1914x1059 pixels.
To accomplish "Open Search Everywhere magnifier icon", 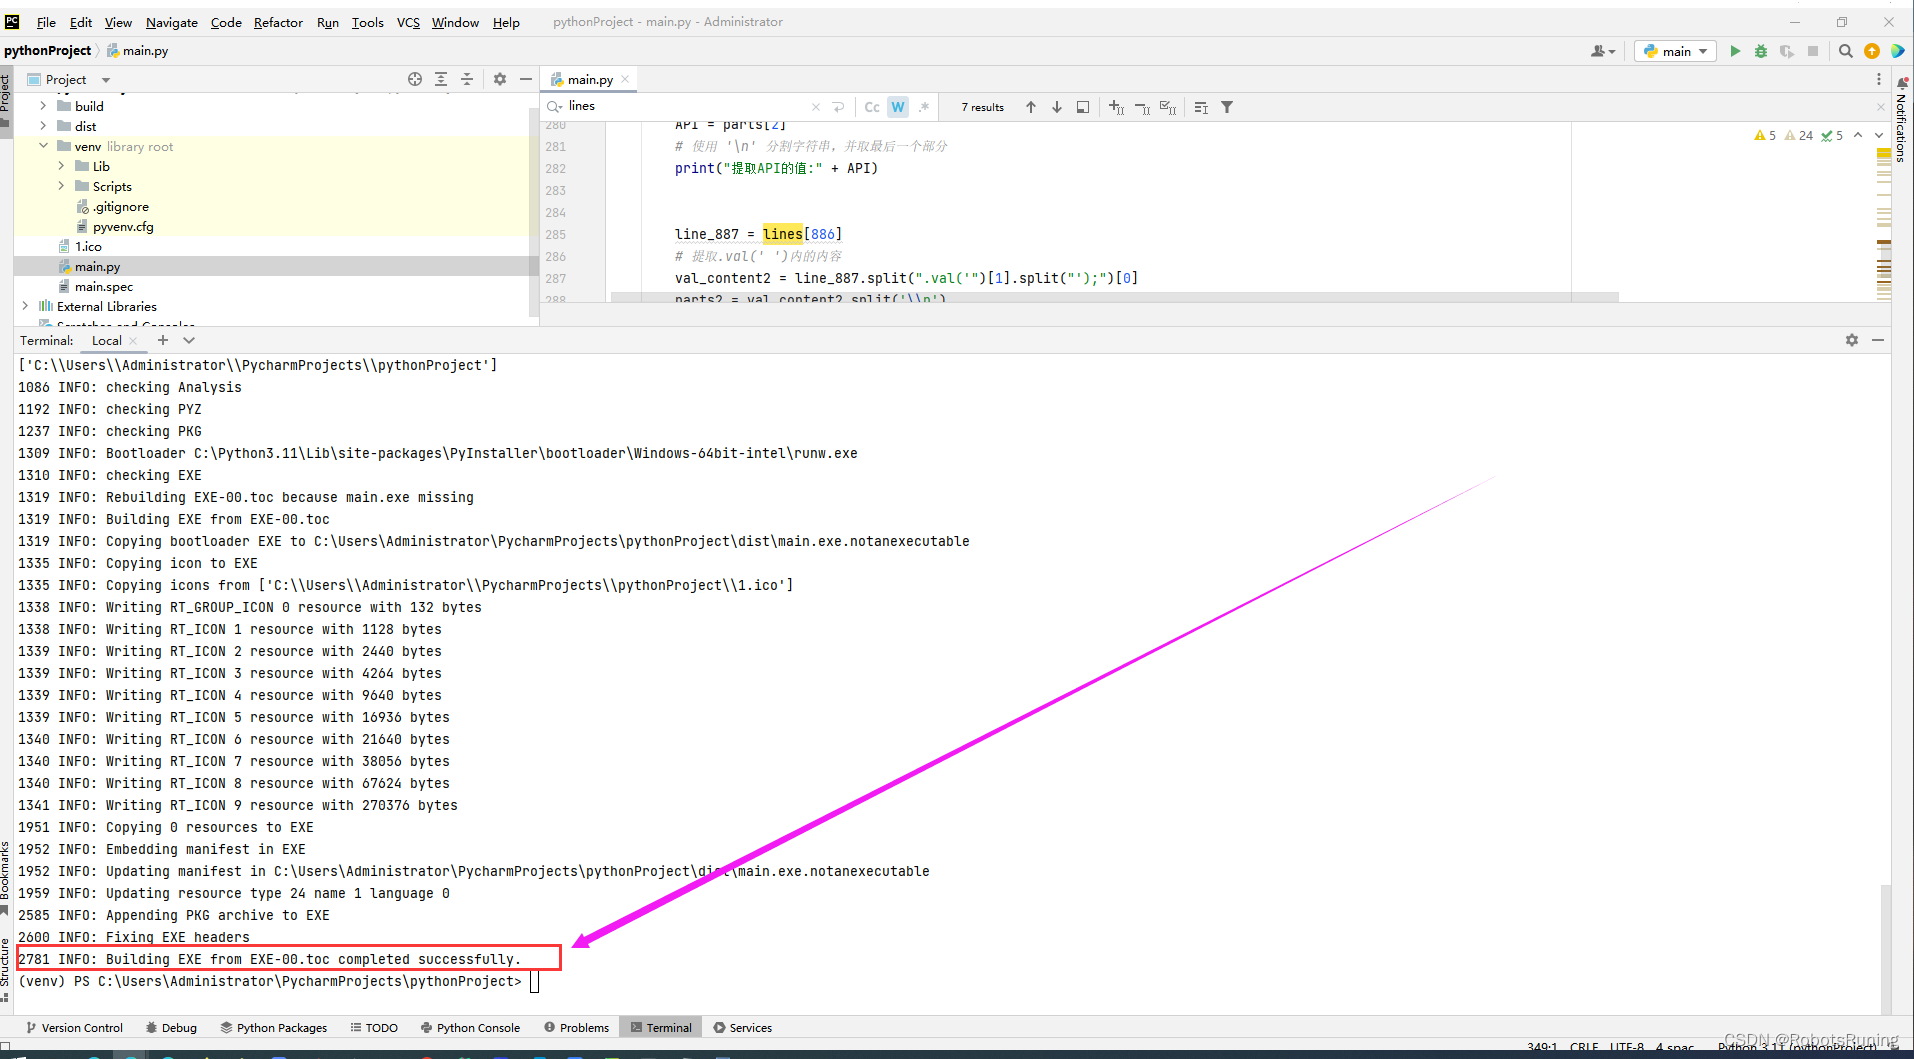I will coord(1846,51).
